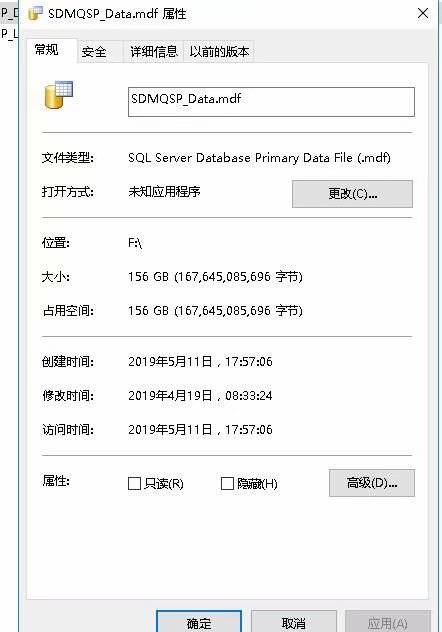This screenshot has height=632, width=442.
Task: Click the location value F:\
Action: click(x=135, y=243)
